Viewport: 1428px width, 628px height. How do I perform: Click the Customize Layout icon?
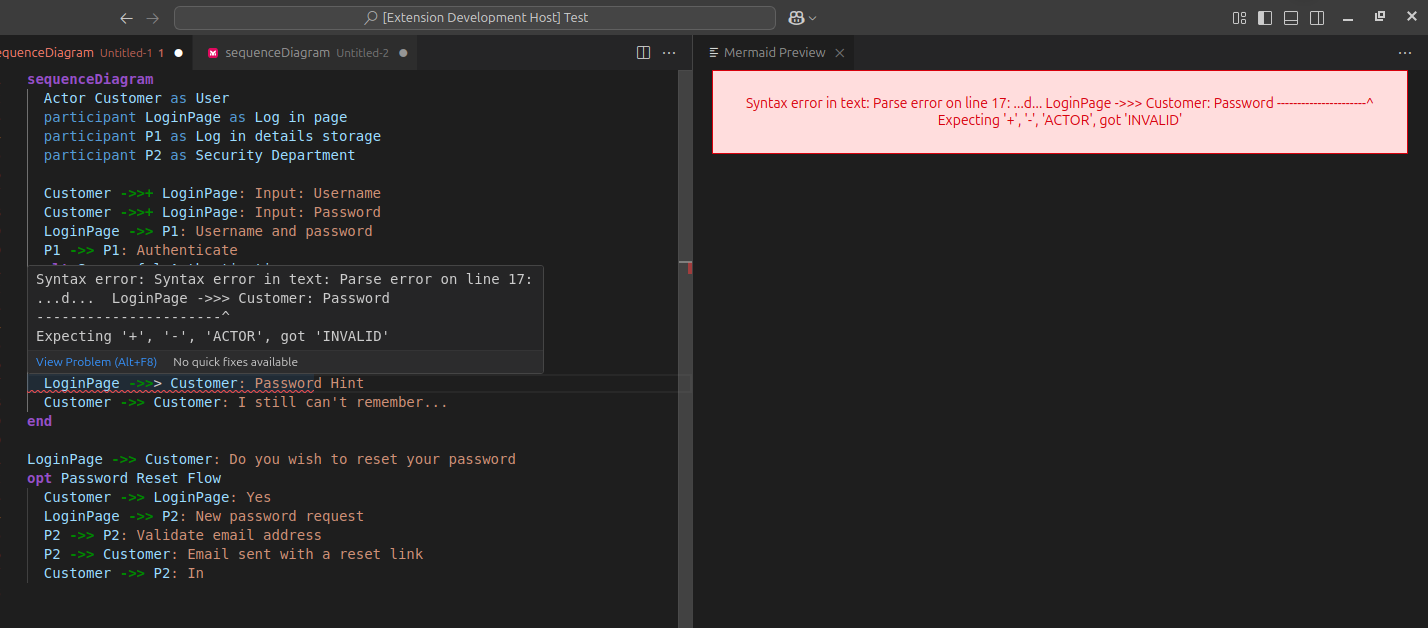(1238, 17)
